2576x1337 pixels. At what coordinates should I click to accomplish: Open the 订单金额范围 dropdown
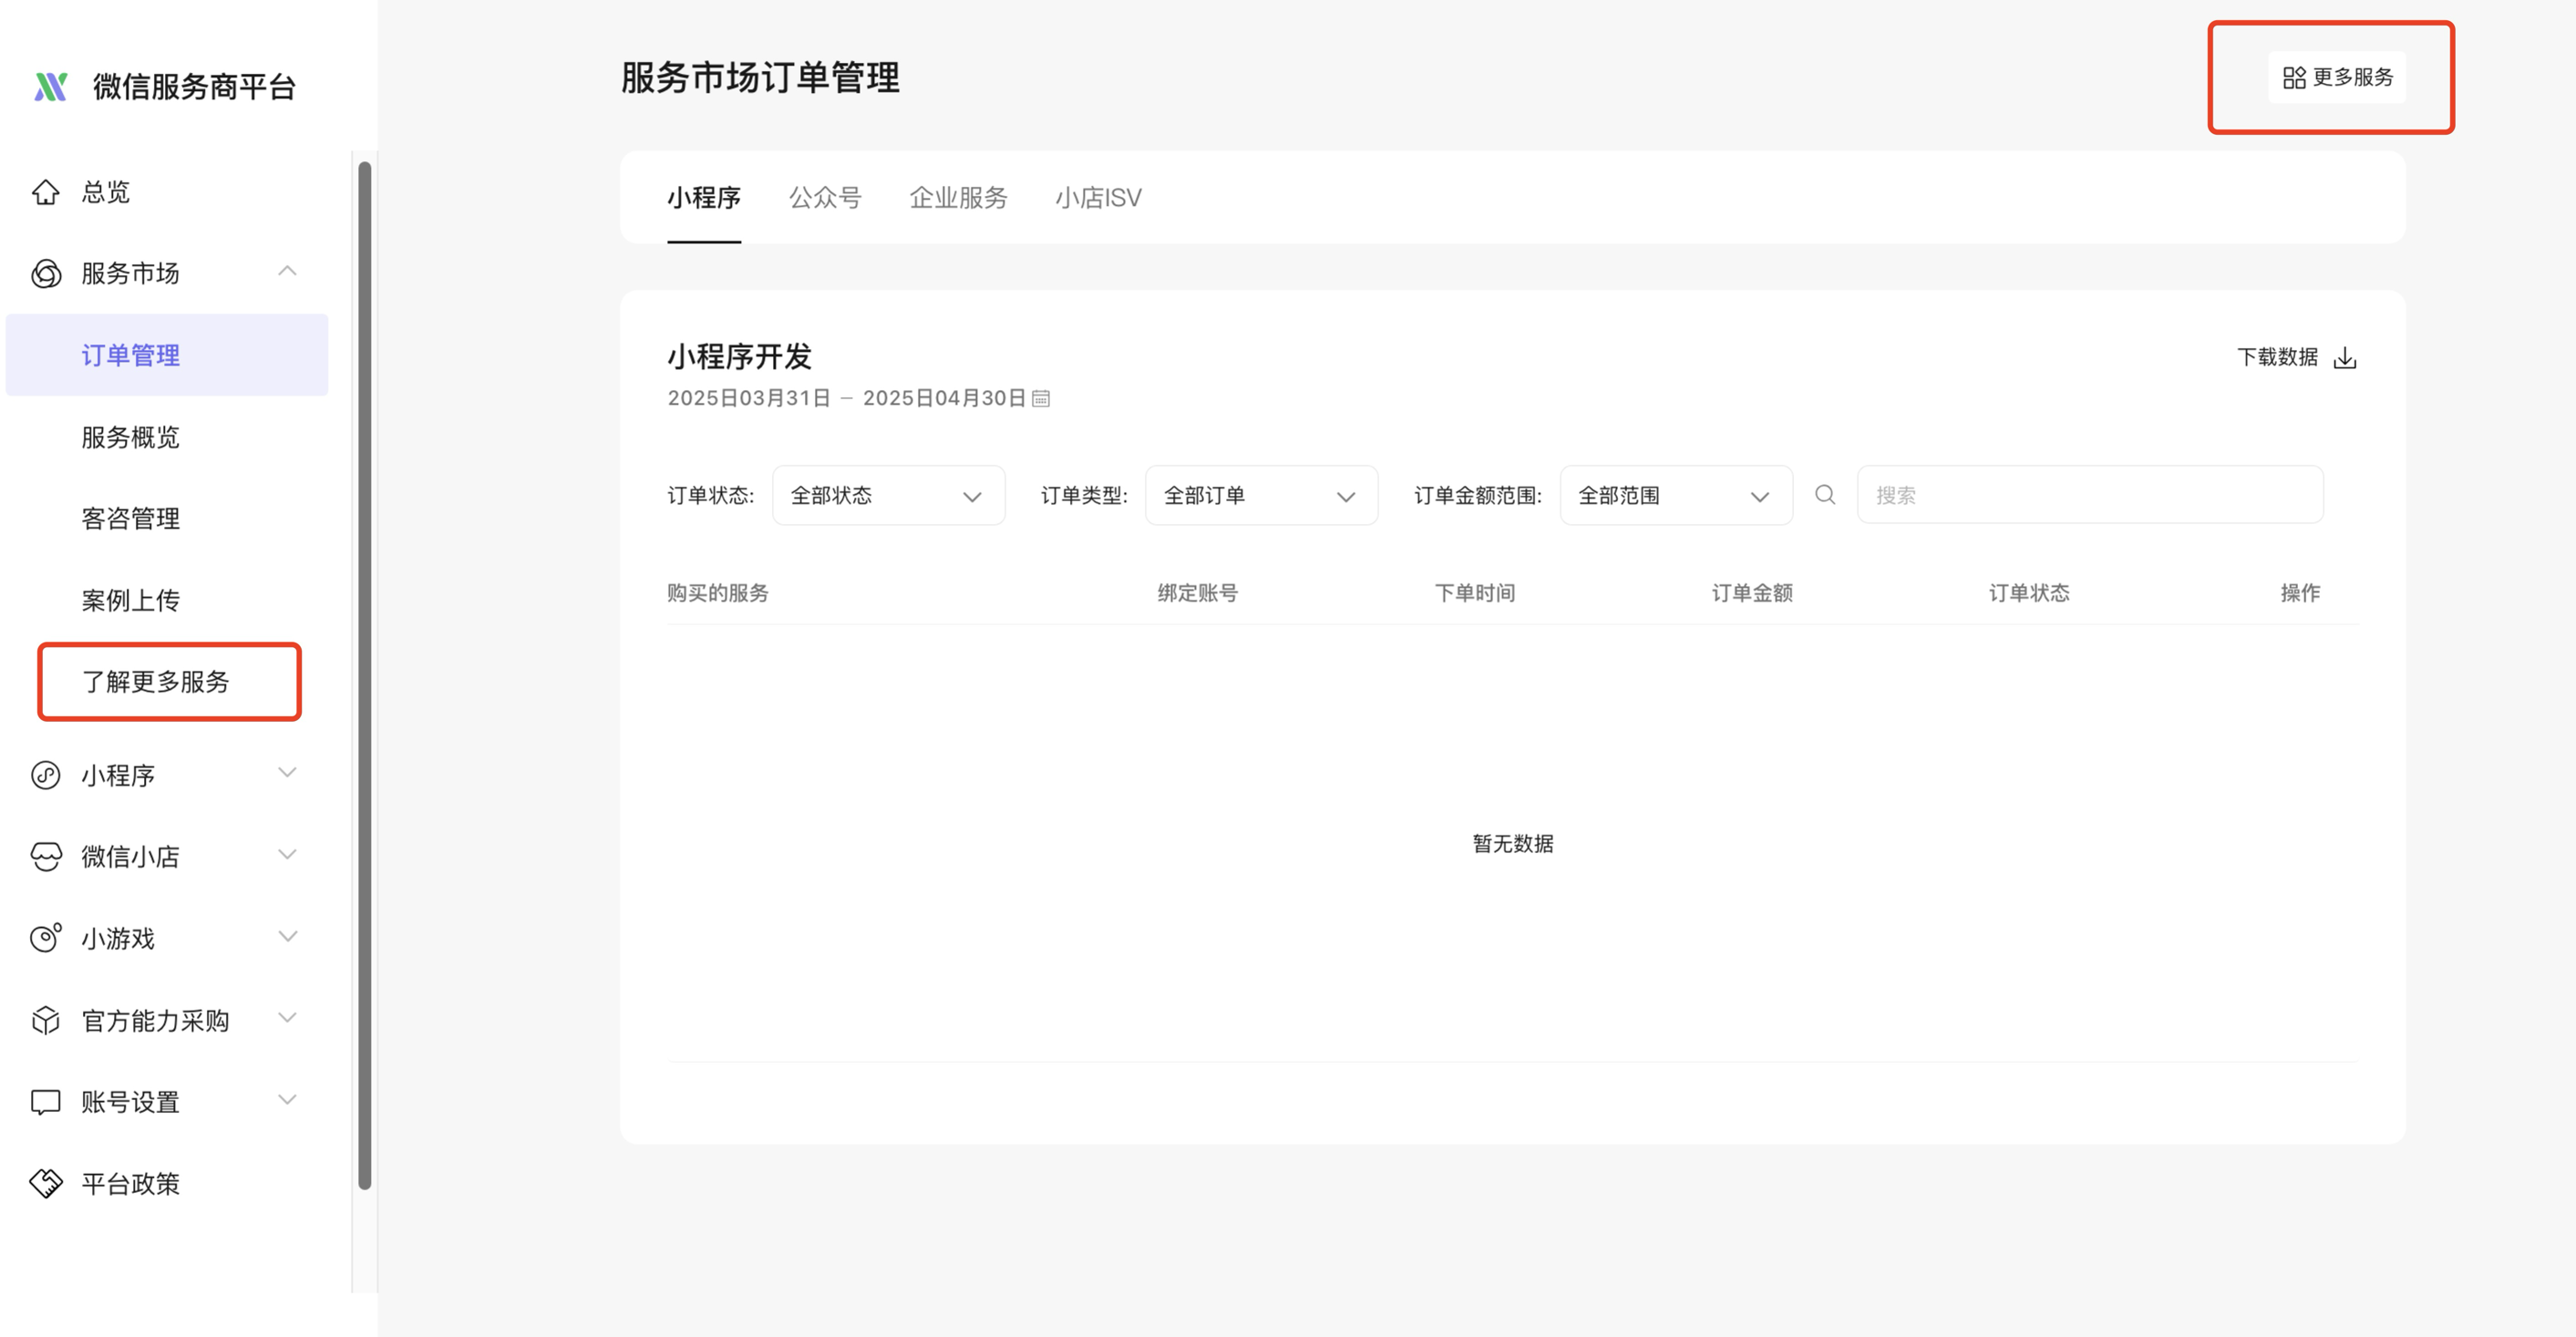(x=1676, y=495)
